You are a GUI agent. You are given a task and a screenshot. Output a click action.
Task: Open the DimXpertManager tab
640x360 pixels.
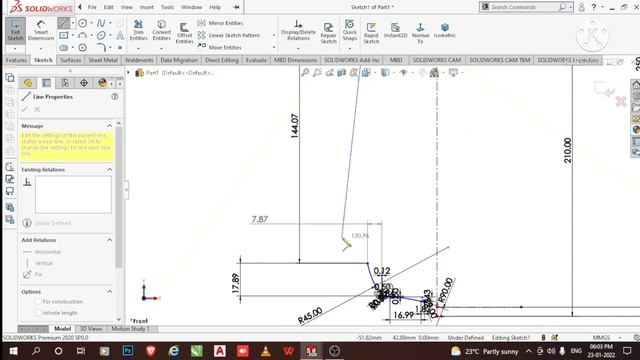(84, 83)
